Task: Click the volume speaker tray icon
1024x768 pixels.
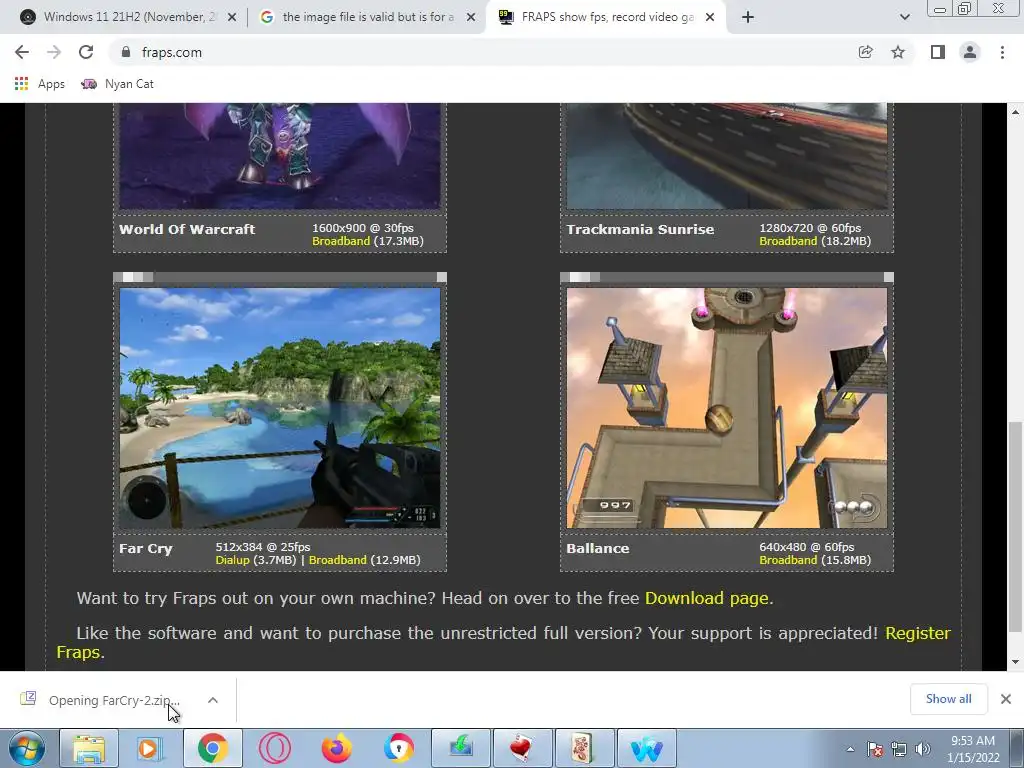Action: coord(923,749)
